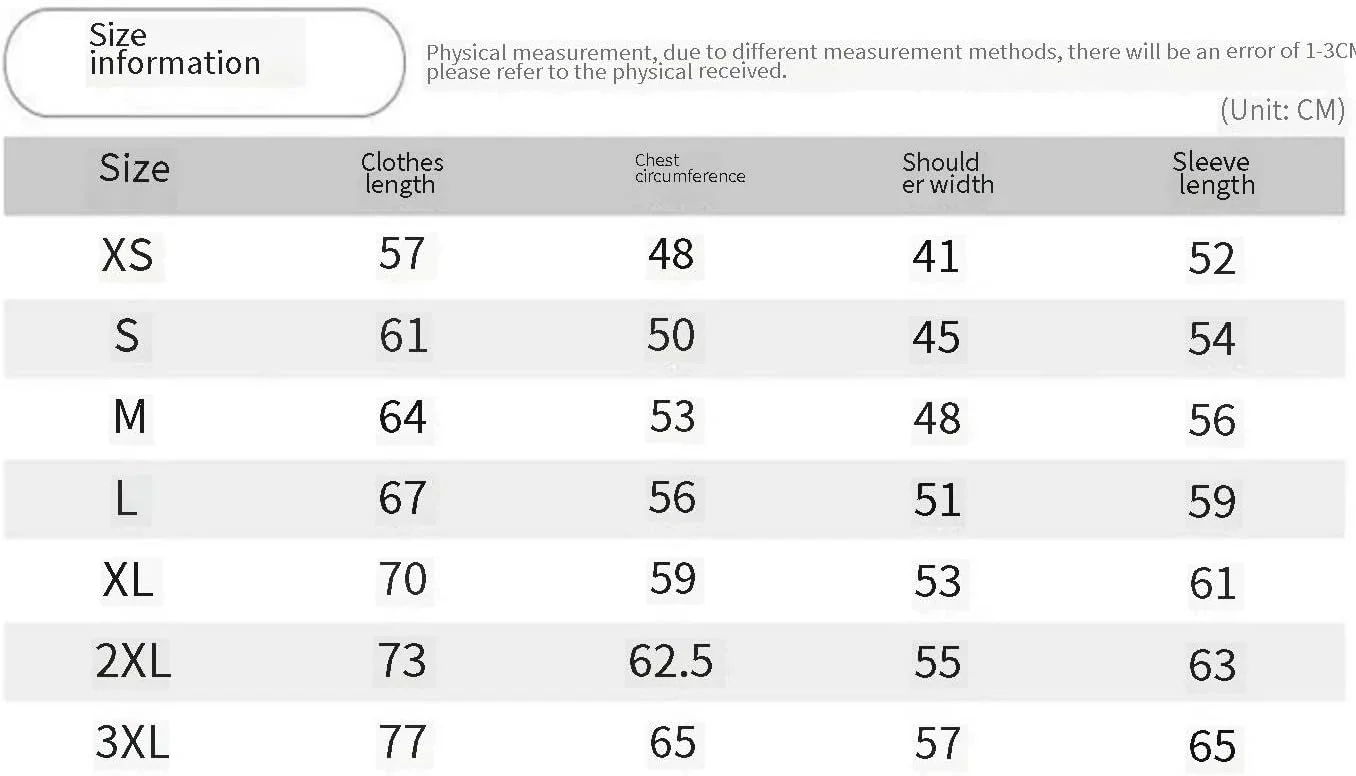Click the Unit: CM label
Image resolution: width=1356 pixels, height=776 pixels.
pyautogui.click(x=1281, y=110)
